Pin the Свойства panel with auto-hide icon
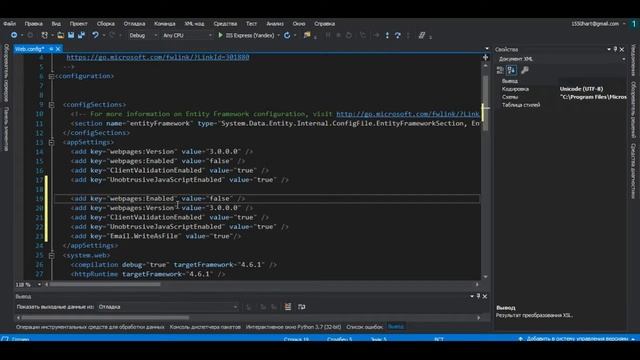The width and height of the screenshot is (640, 360). (x=616, y=49)
